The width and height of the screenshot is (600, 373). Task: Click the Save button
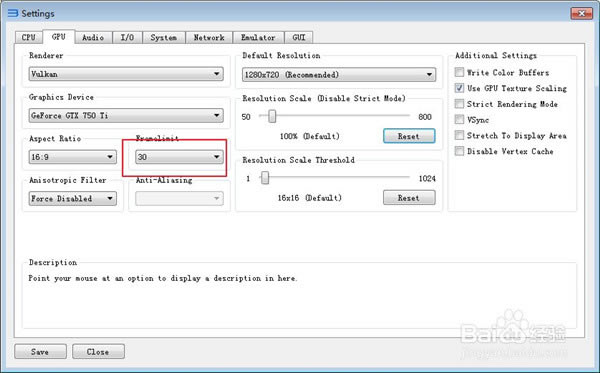pyautogui.click(x=40, y=352)
